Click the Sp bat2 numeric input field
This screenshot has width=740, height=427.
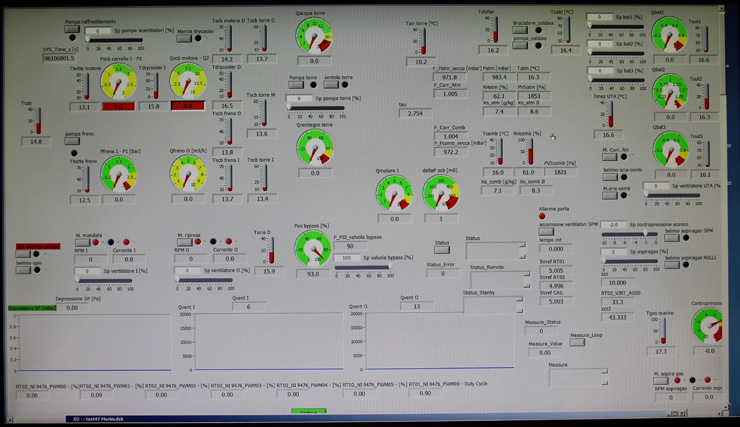click(600, 44)
